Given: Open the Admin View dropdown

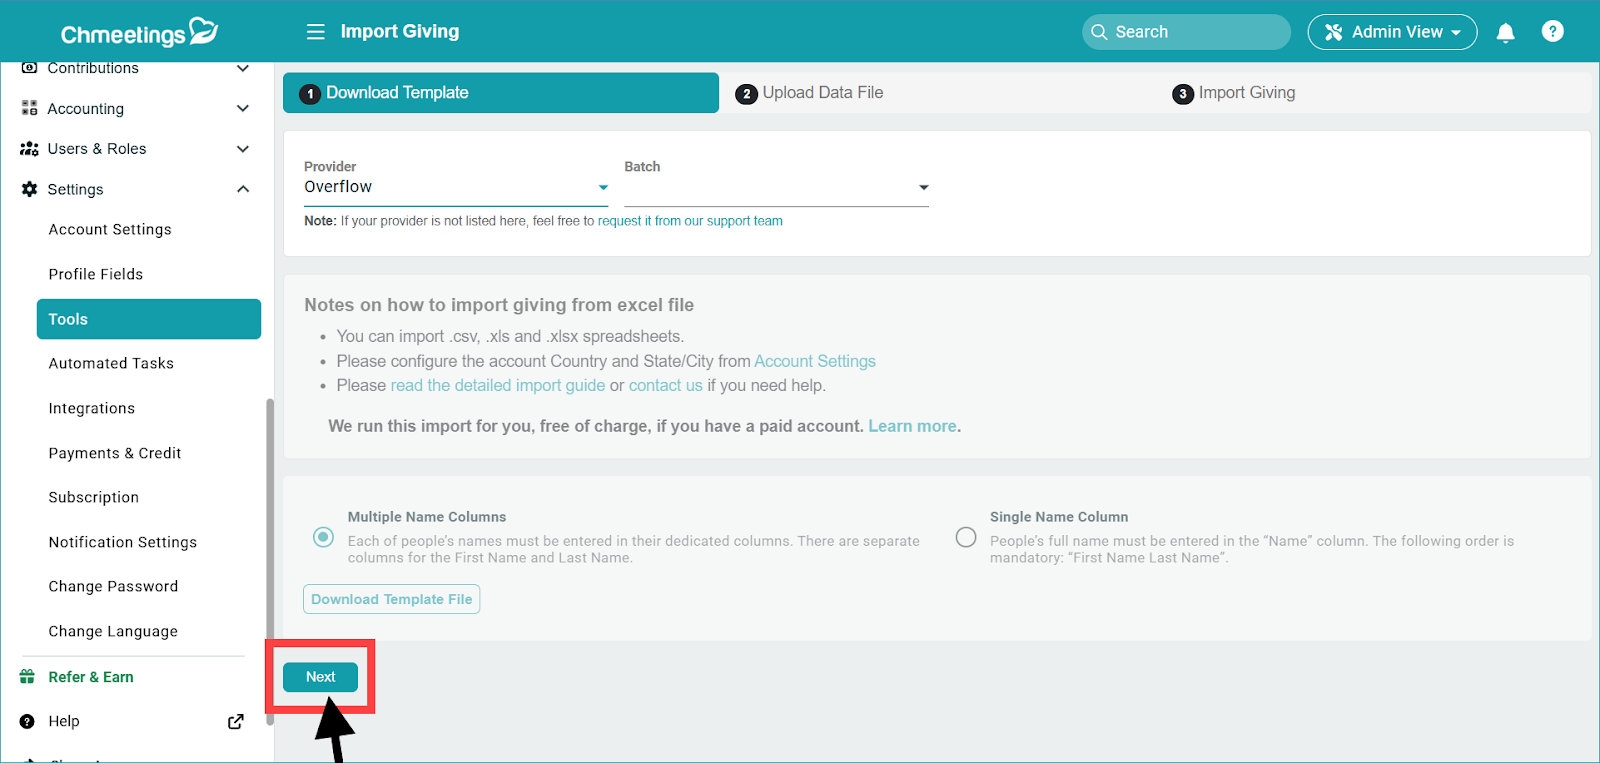Looking at the screenshot, I should 1392,32.
